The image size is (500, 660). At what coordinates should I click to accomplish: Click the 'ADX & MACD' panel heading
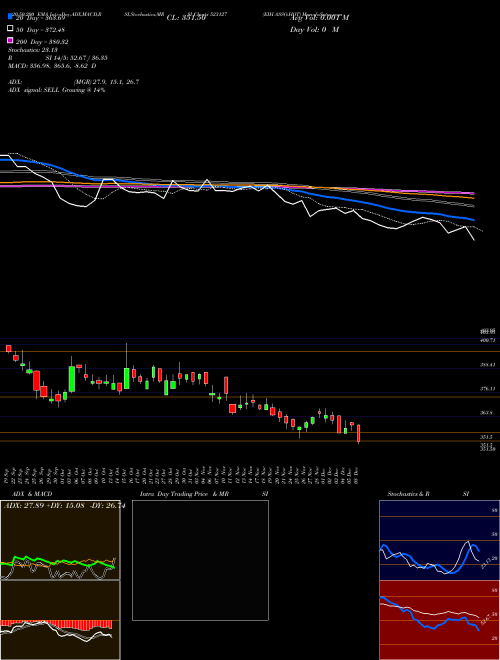coord(32,494)
